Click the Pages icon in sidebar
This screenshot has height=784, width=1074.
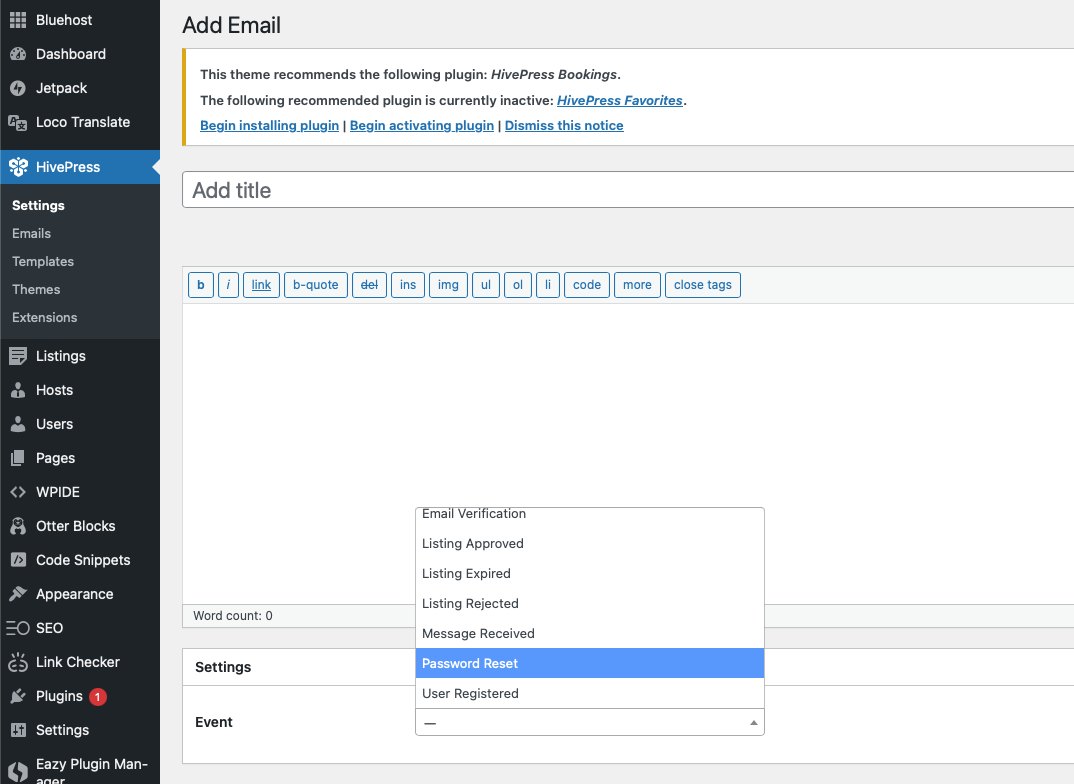click(18, 458)
